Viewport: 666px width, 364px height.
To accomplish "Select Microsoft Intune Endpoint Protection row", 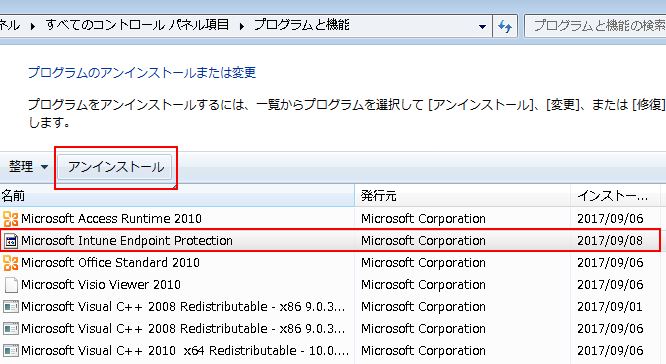I will (x=330, y=241).
